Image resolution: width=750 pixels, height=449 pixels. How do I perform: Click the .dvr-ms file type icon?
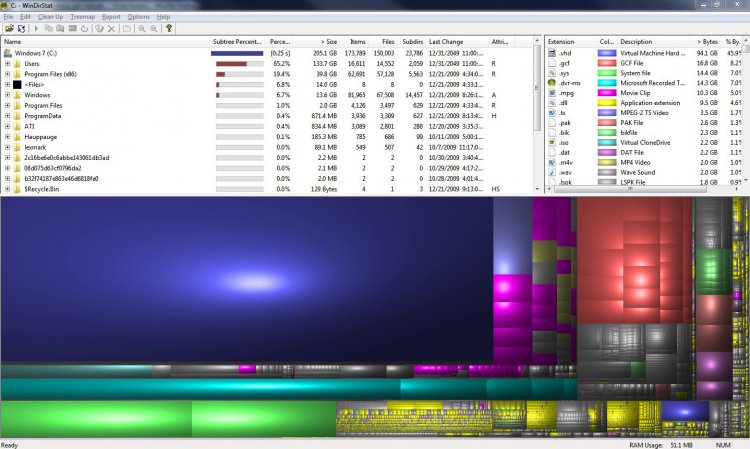(x=552, y=83)
